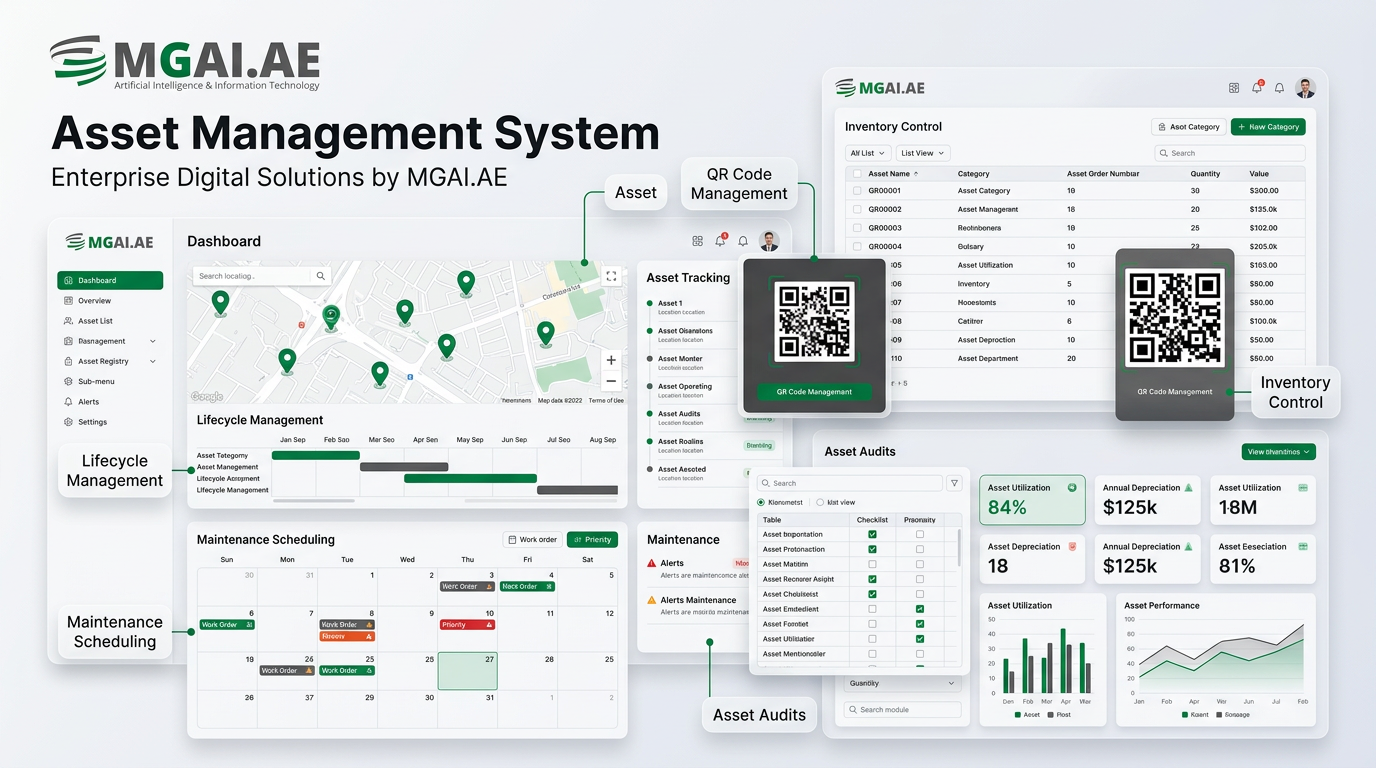Screen dimensions: 1376x768
Task: Open the All List dropdown
Action: 867,153
